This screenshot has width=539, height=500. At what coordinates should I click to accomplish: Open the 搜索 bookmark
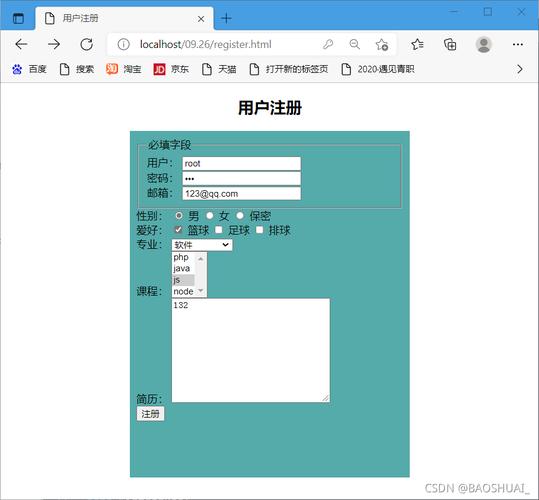[77, 69]
